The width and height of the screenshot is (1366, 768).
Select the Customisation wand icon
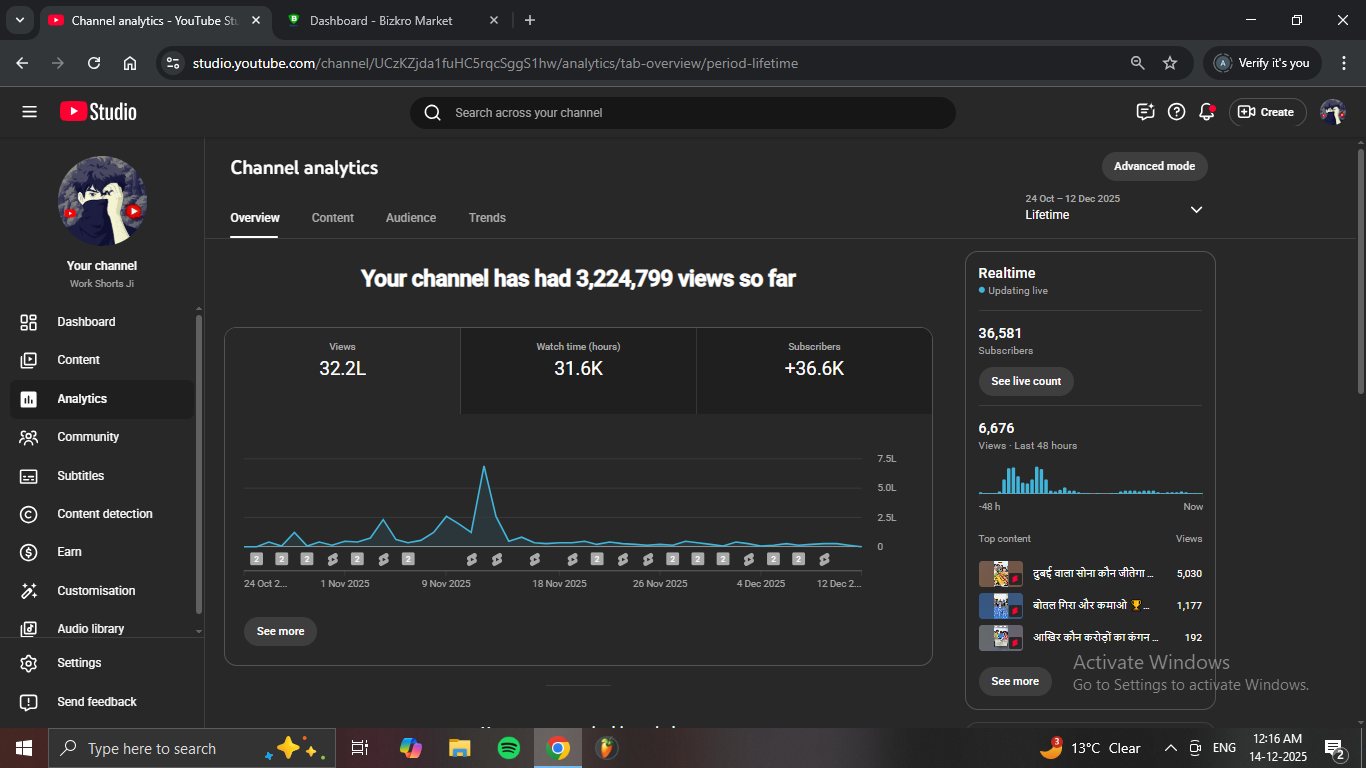click(x=29, y=591)
